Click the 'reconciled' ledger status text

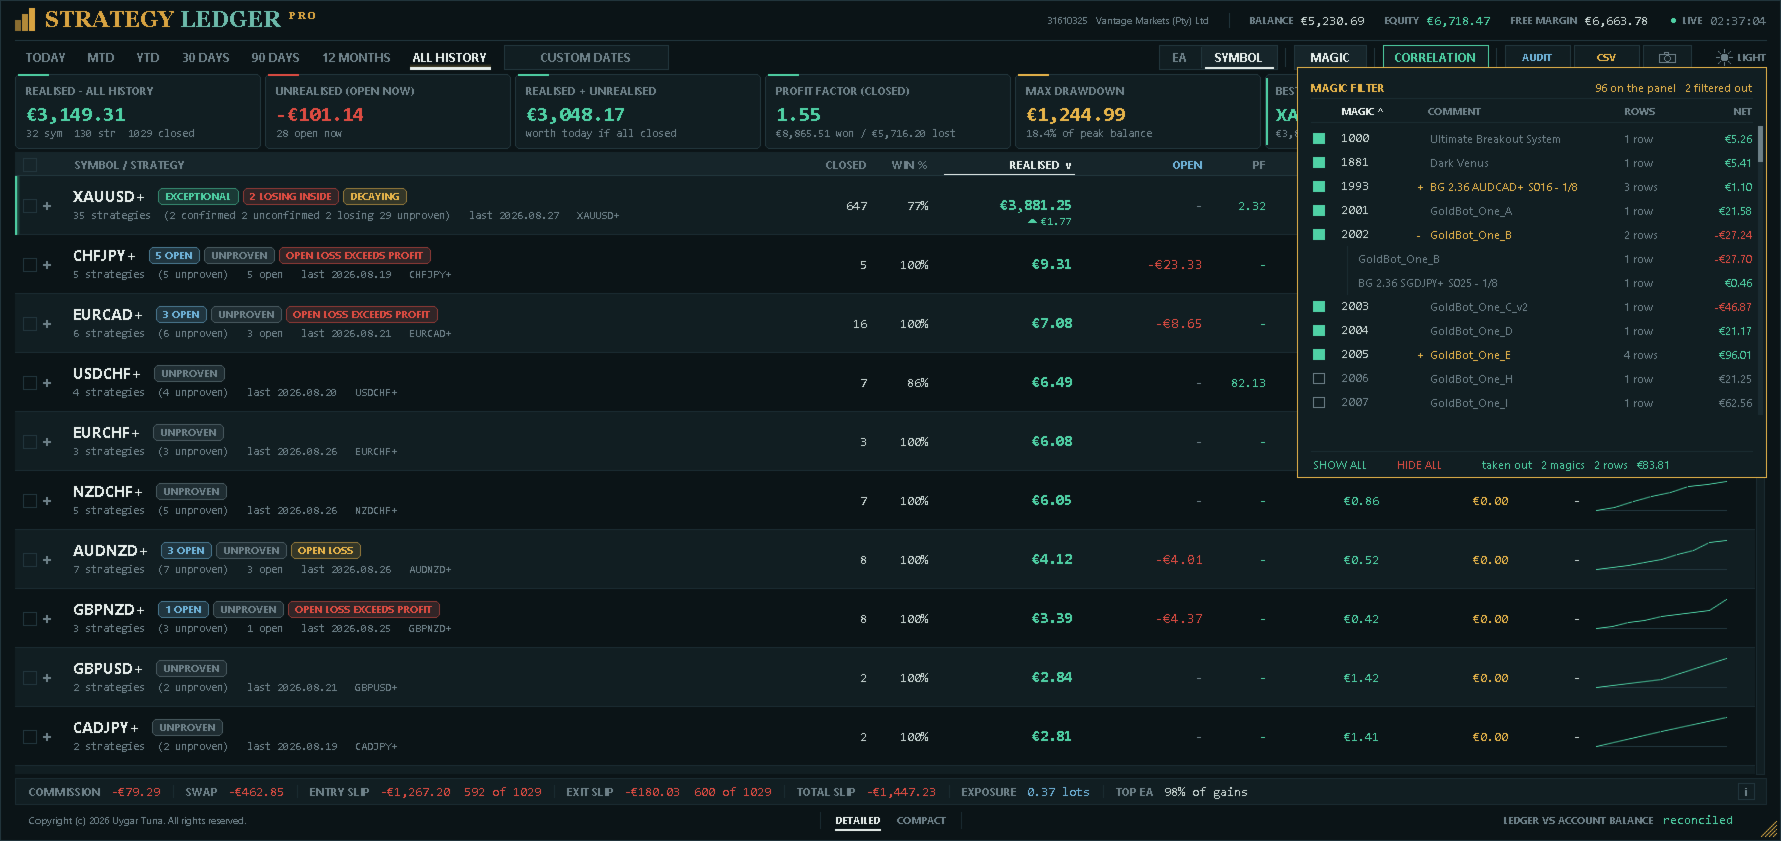coord(1697,820)
